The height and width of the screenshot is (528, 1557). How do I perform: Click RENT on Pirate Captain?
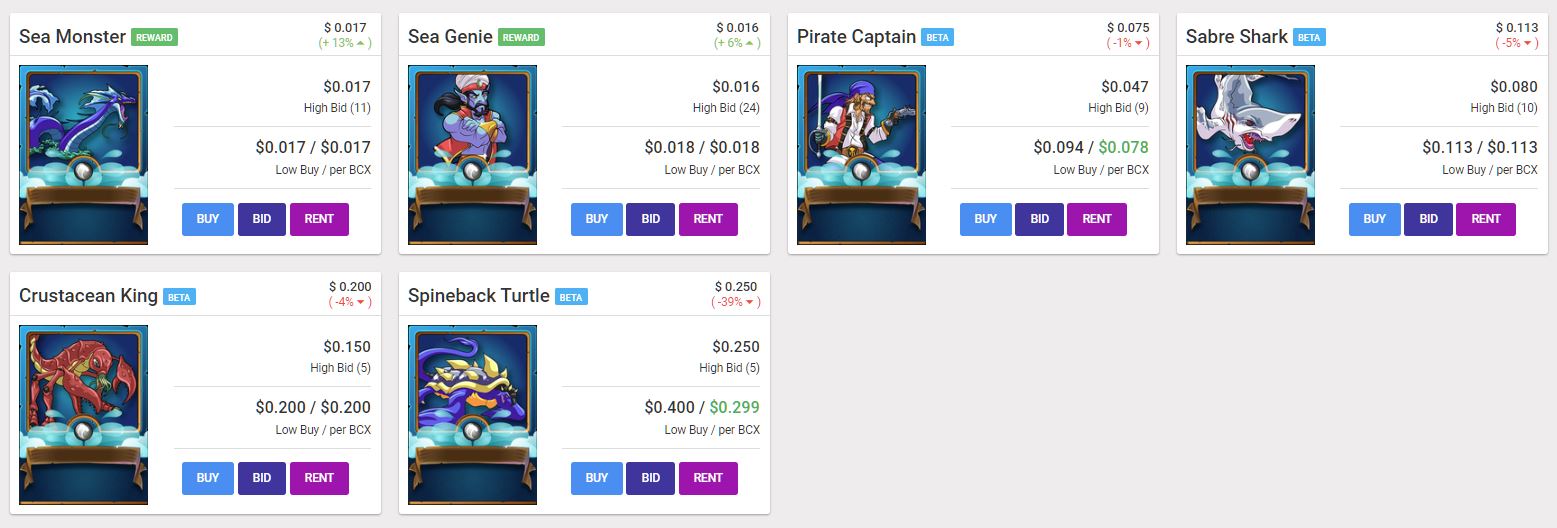click(1096, 219)
